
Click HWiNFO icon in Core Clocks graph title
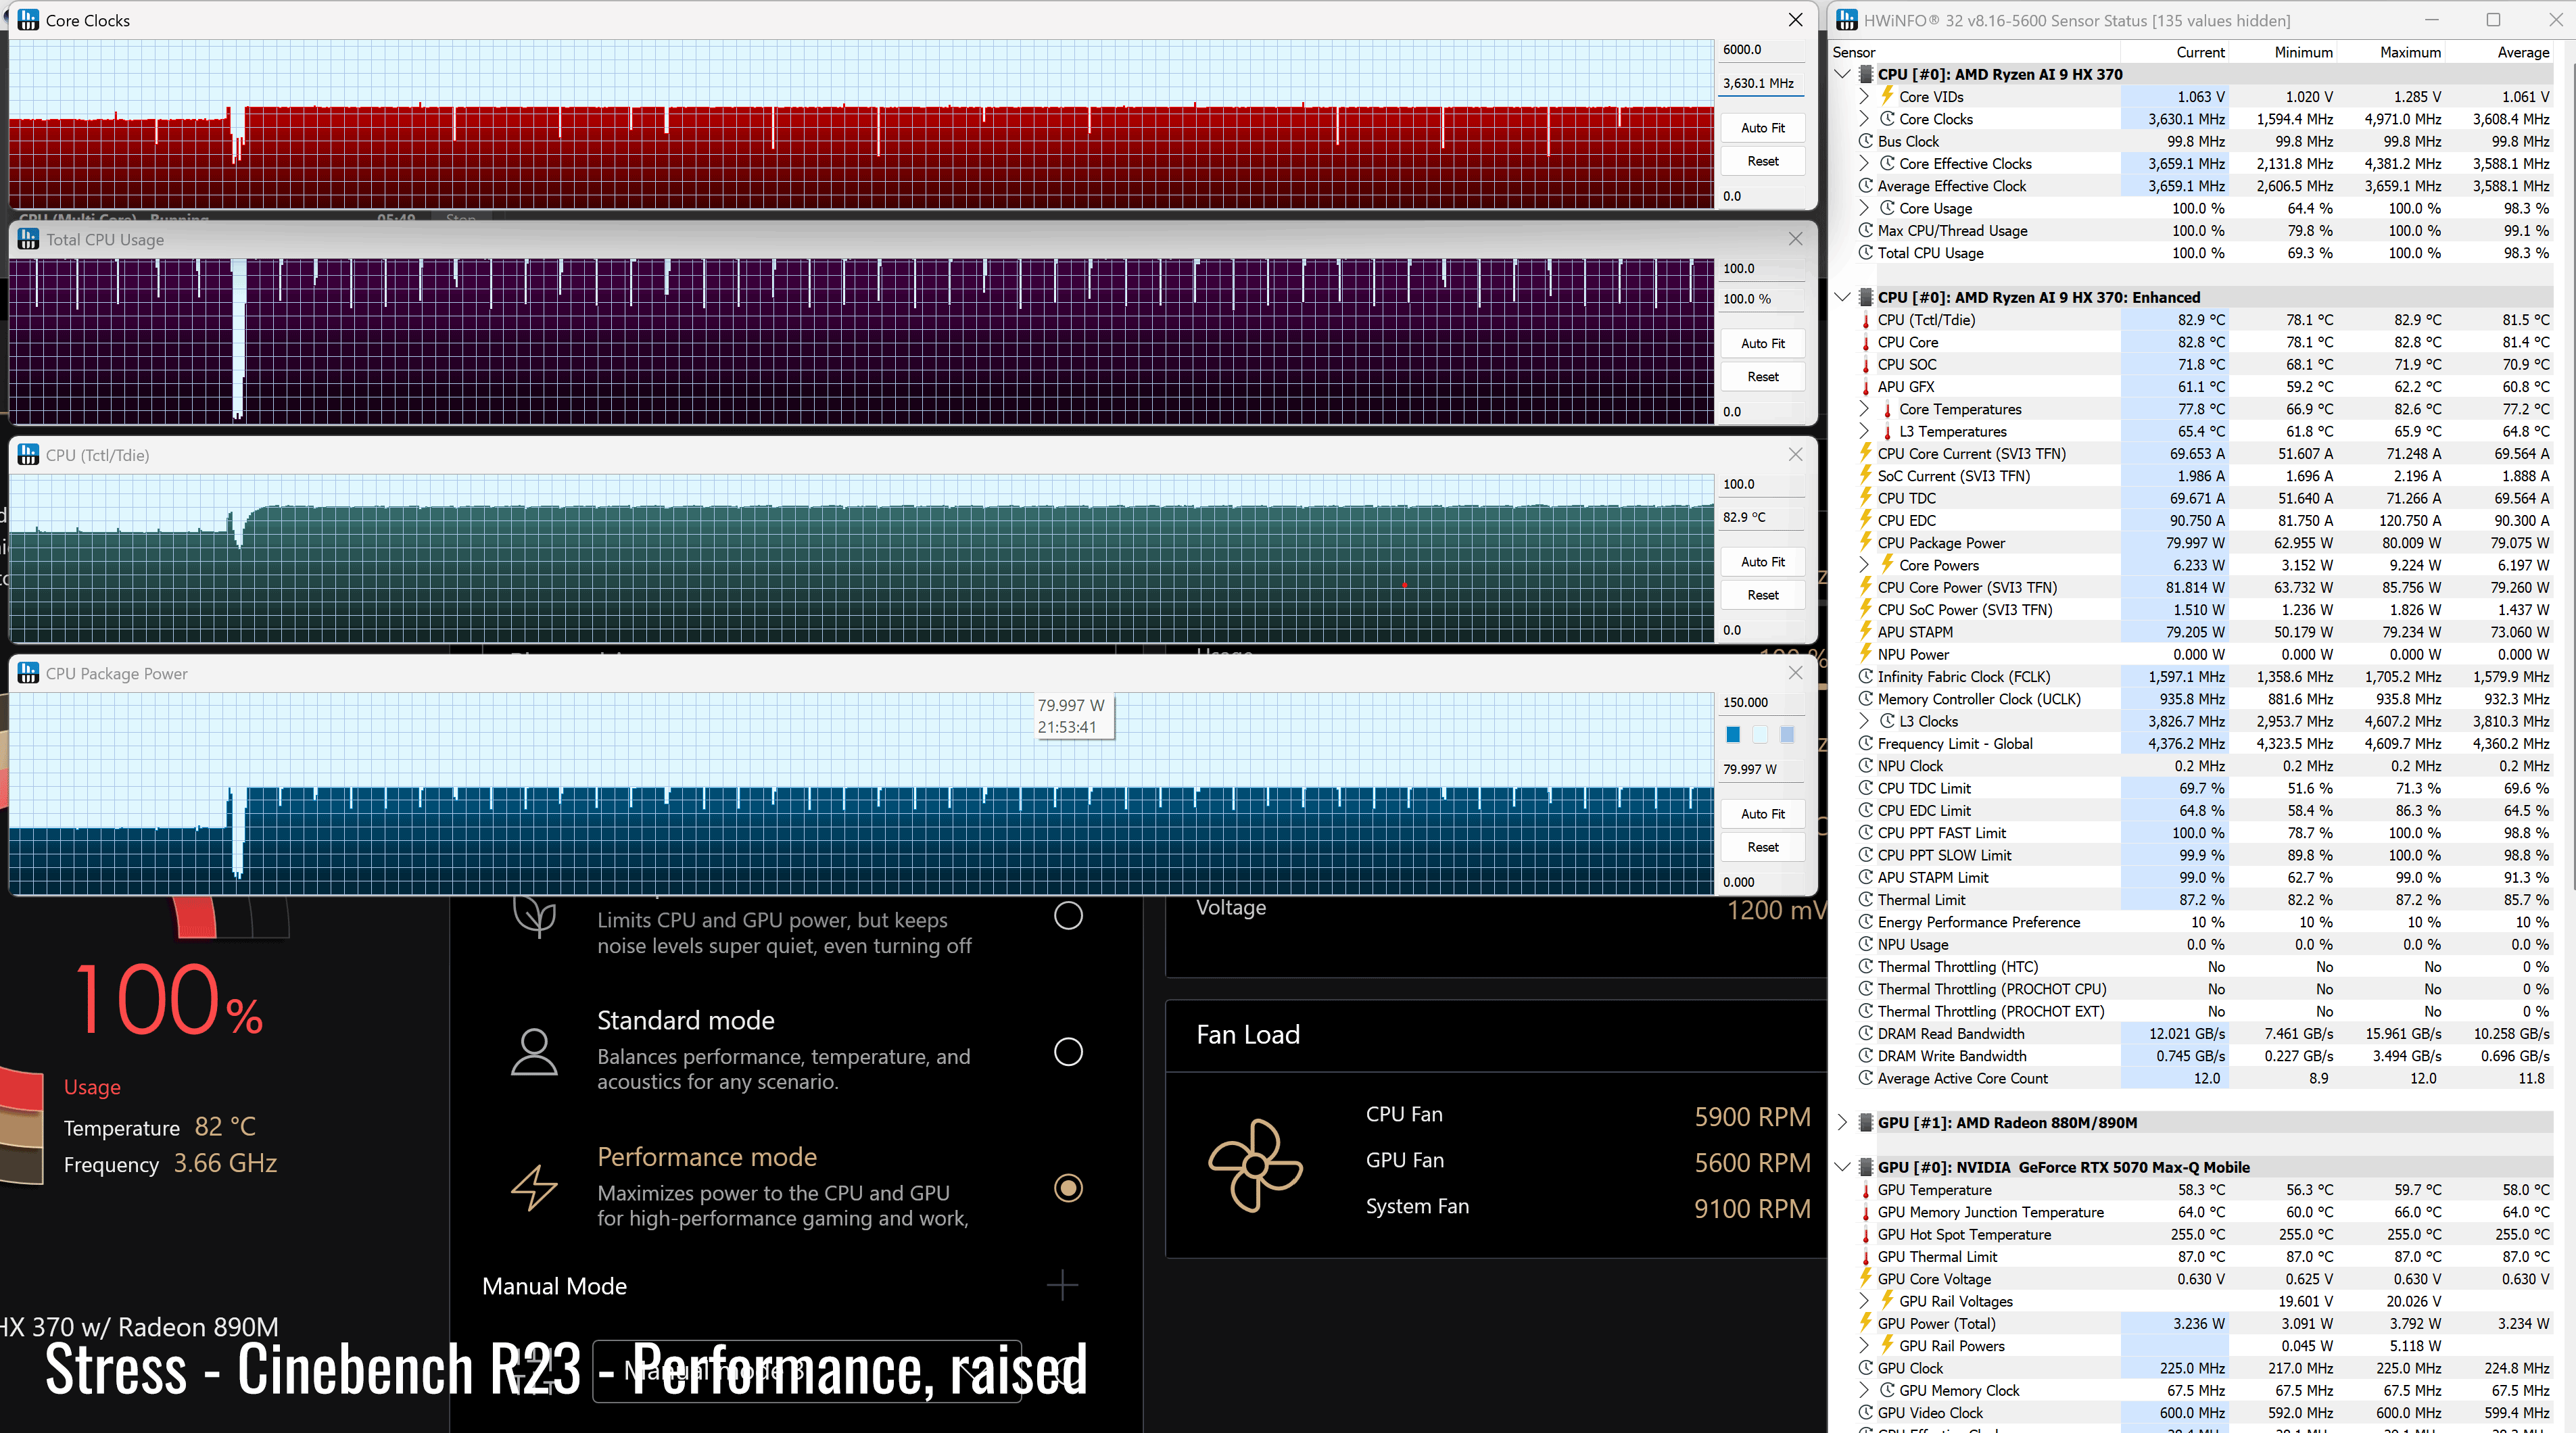28,20
